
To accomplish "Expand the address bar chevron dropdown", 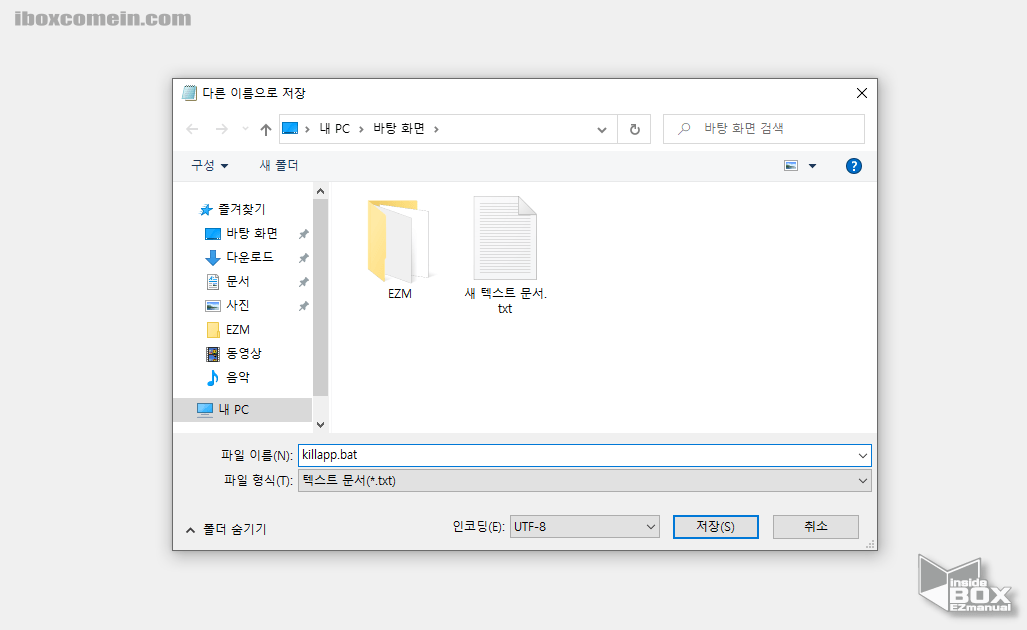I will point(602,128).
